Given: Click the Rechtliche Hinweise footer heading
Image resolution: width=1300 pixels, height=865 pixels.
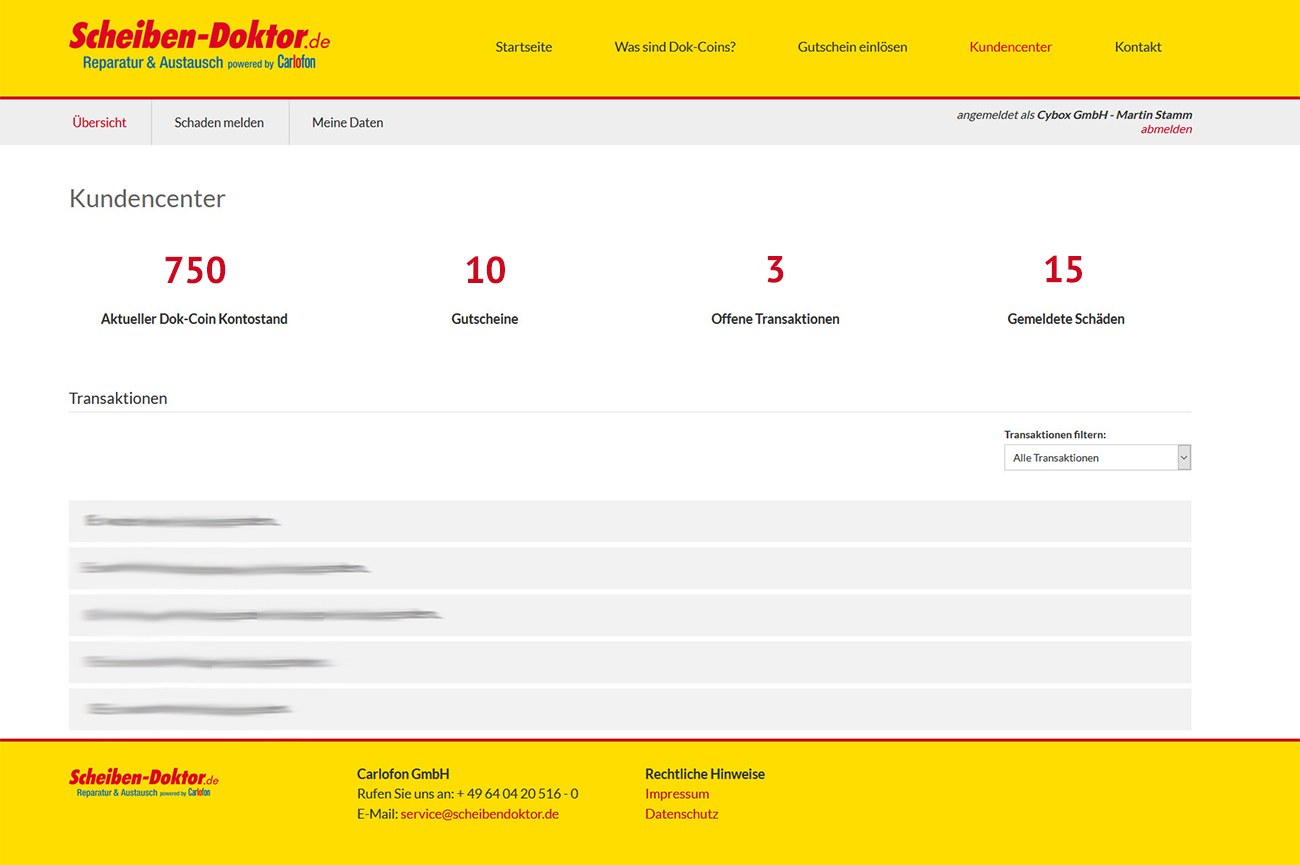Looking at the screenshot, I should click(705, 774).
